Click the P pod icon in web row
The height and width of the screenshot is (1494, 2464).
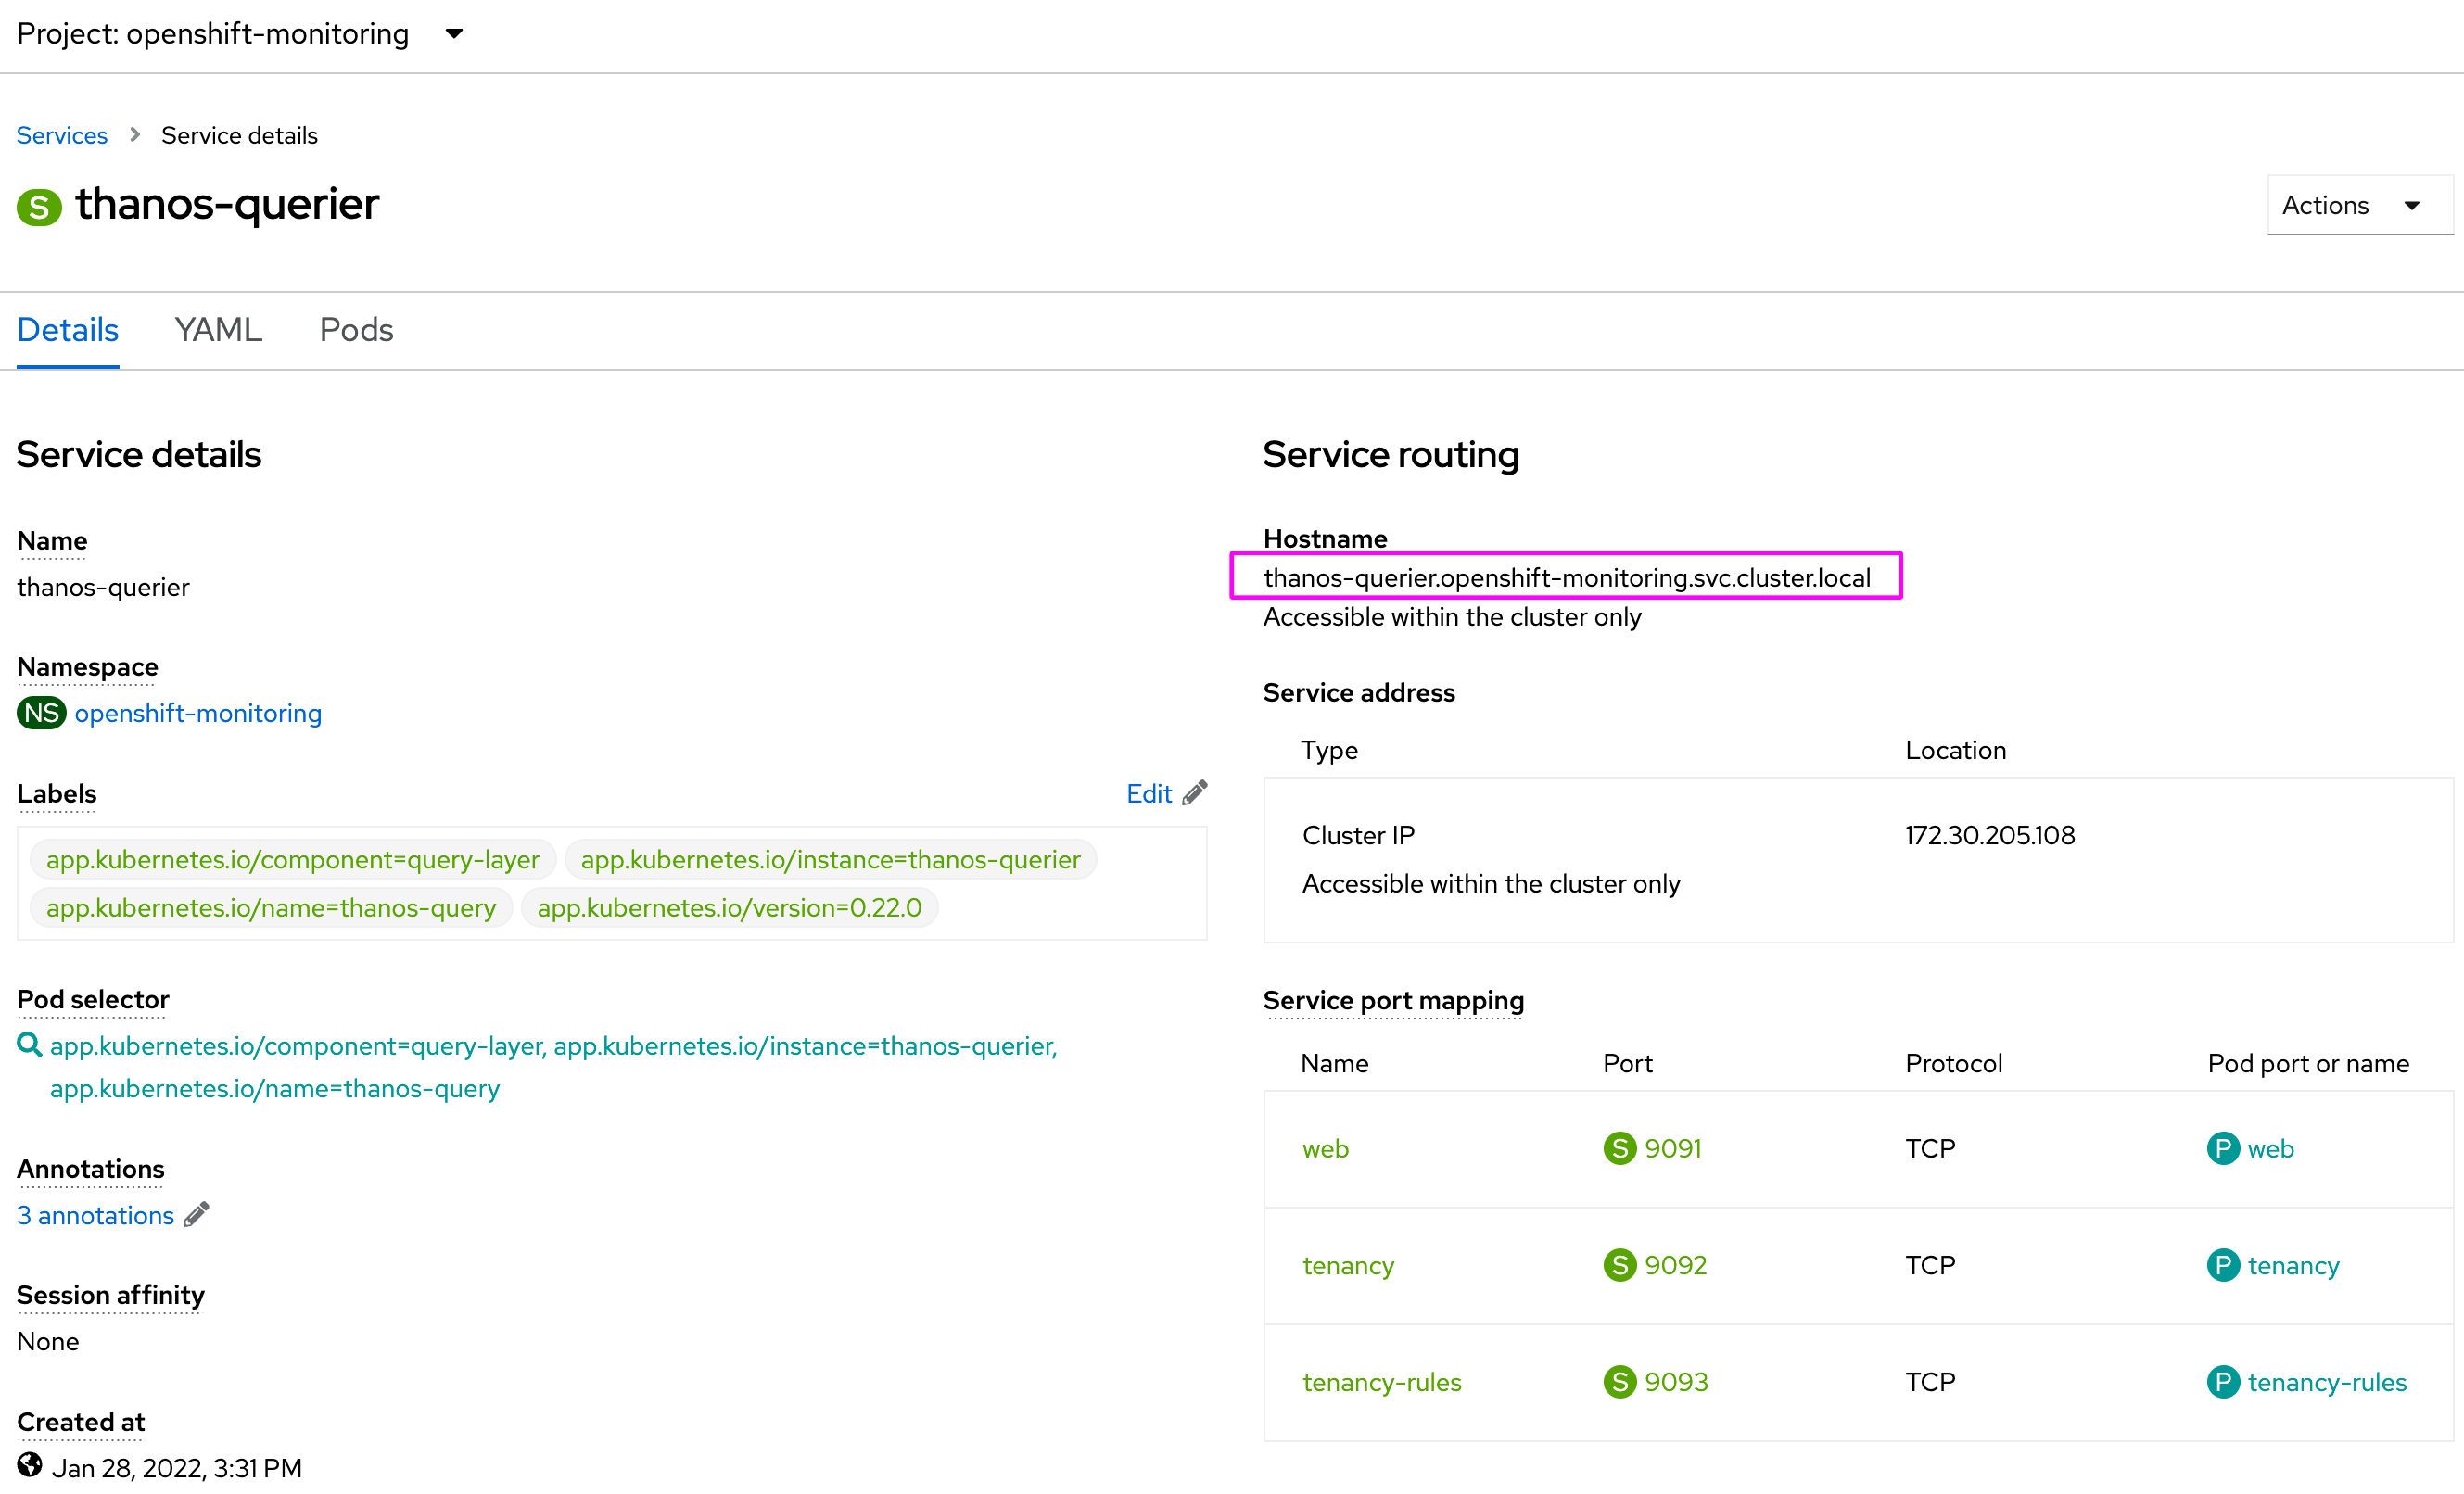pos(2222,1148)
